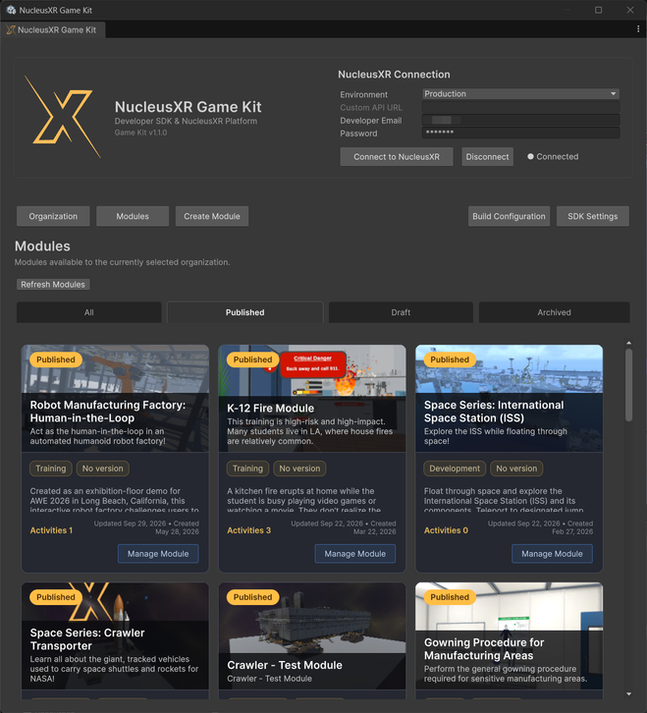Click title 'Robot Manufacturing Factory: Human-in-the-Loop'

pyautogui.click(x=108, y=412)
